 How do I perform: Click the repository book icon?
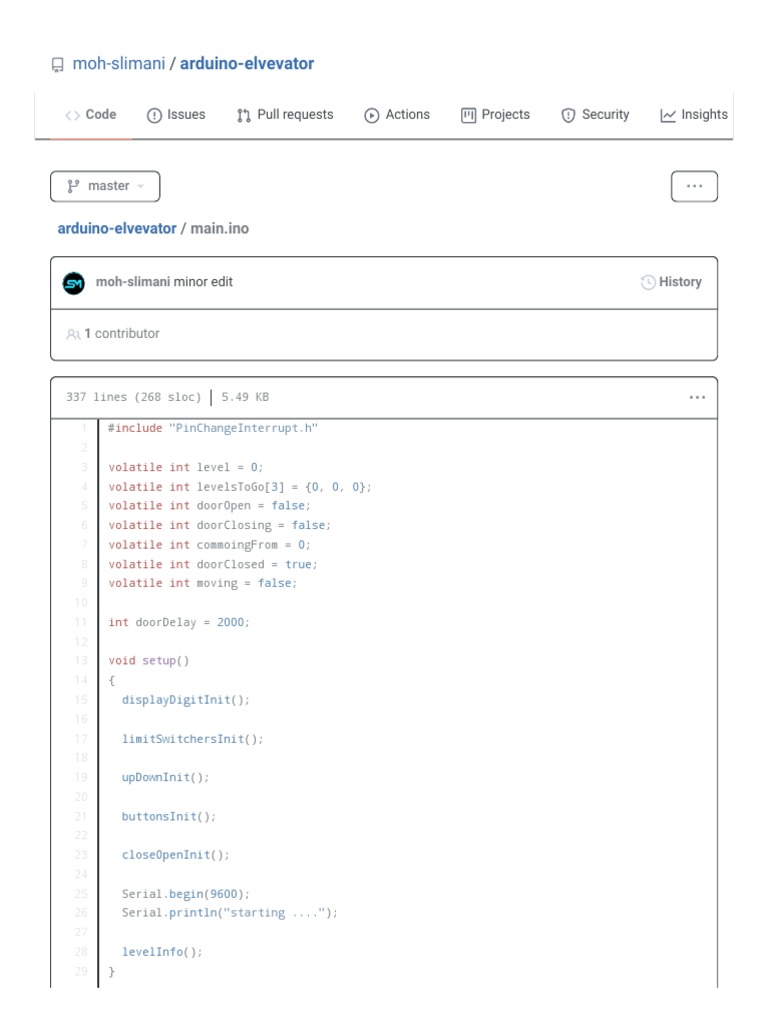(x=57, y=65)
